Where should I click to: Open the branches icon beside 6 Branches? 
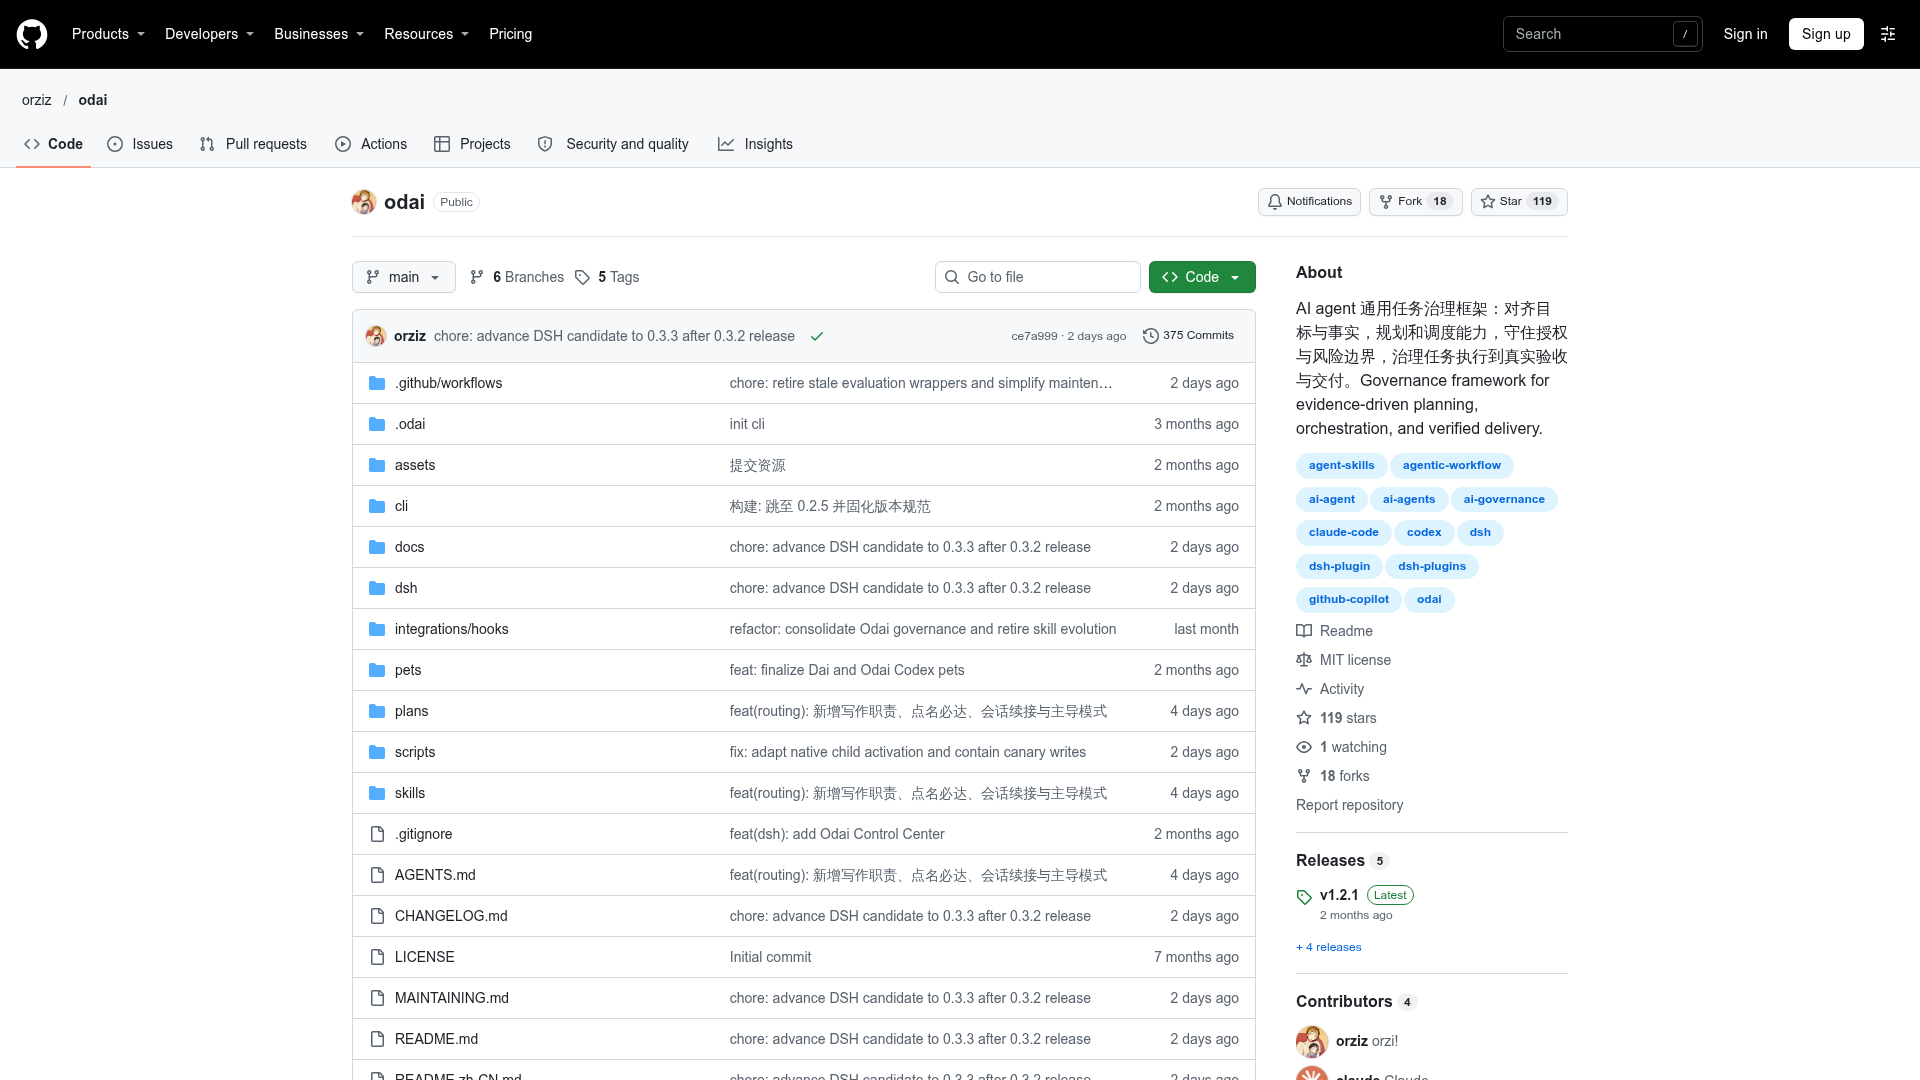[x=477, y=277]
